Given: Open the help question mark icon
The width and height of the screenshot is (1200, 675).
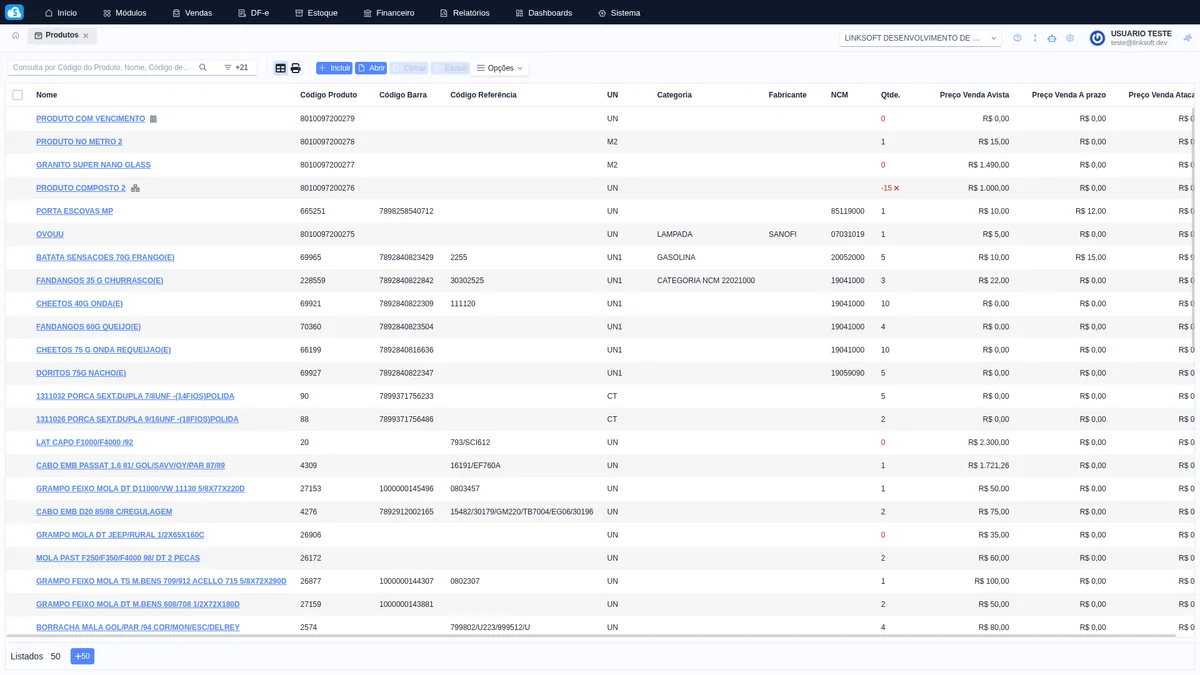Looking at the screenshot, I should [1017, 38].
